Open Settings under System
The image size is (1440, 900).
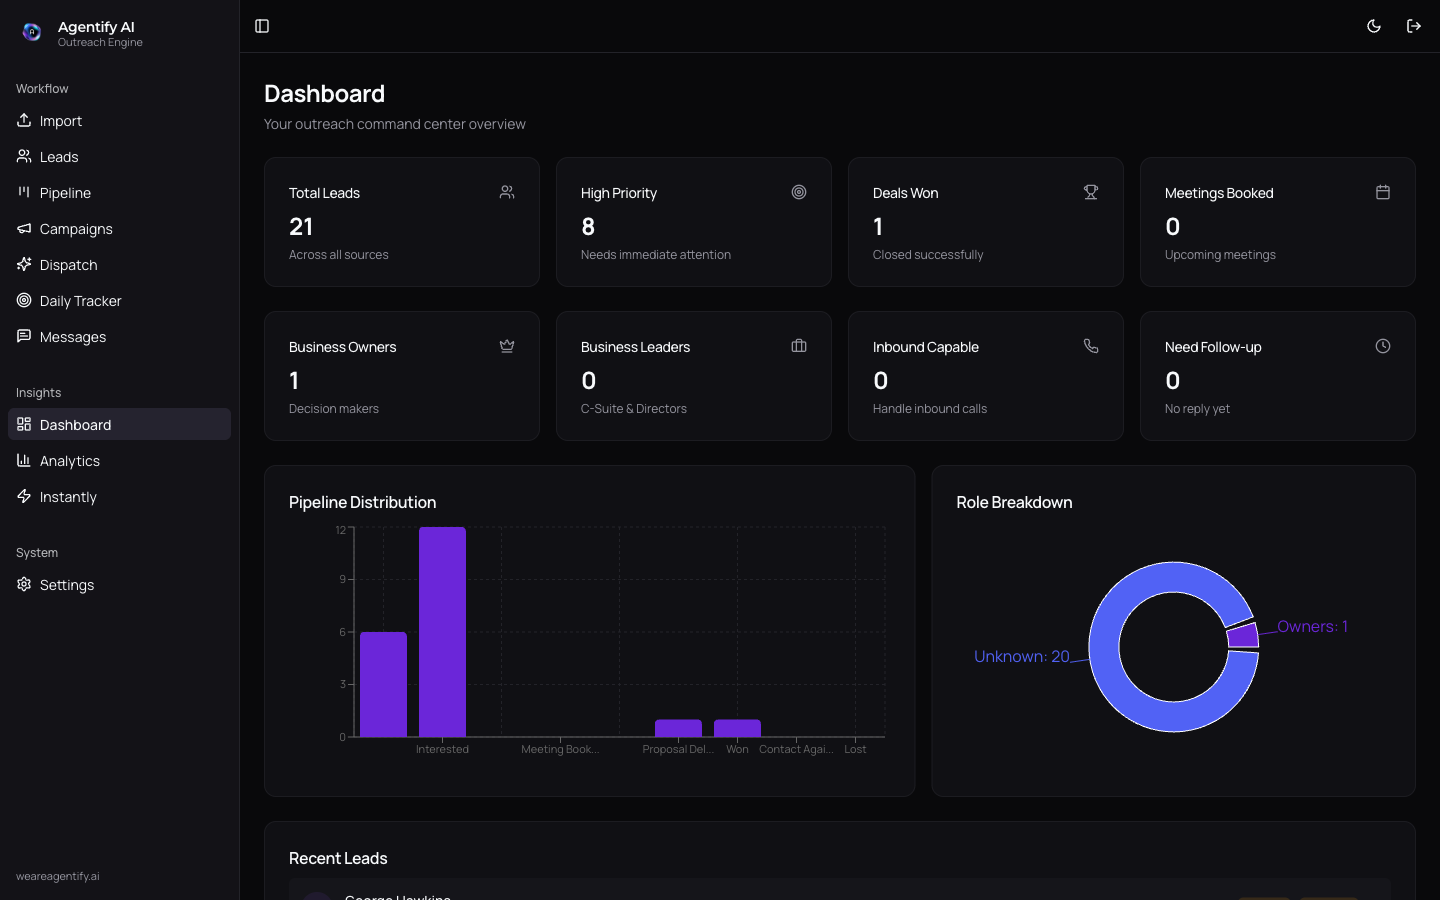(x=66, y=585)
